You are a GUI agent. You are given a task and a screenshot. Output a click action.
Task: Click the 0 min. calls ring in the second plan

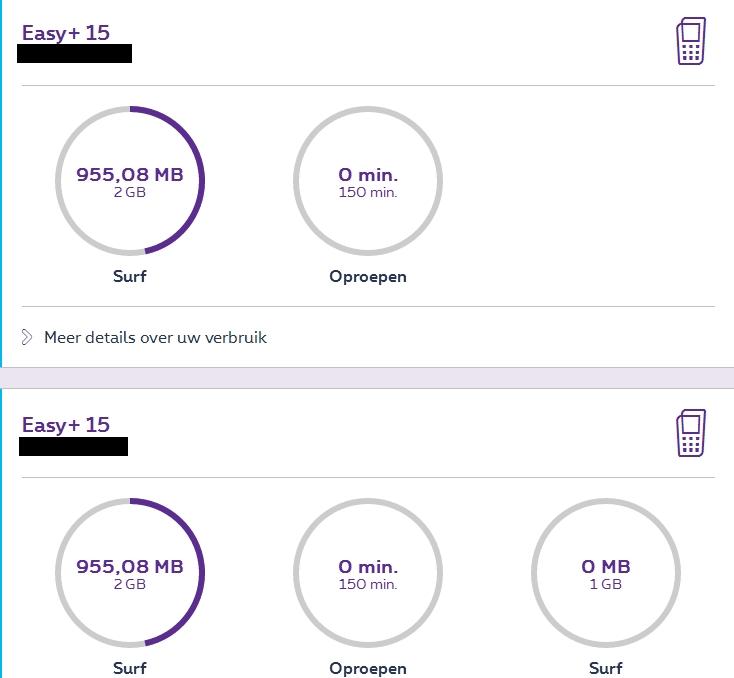click(368, 573)
